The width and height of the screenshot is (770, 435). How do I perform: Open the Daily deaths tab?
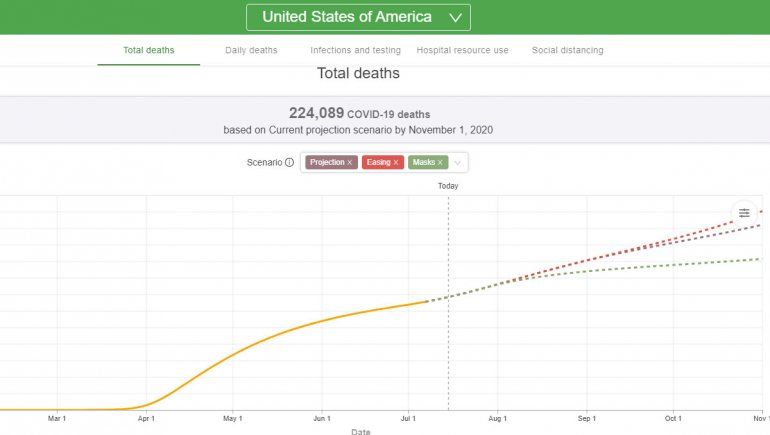[x=252, y=50]
